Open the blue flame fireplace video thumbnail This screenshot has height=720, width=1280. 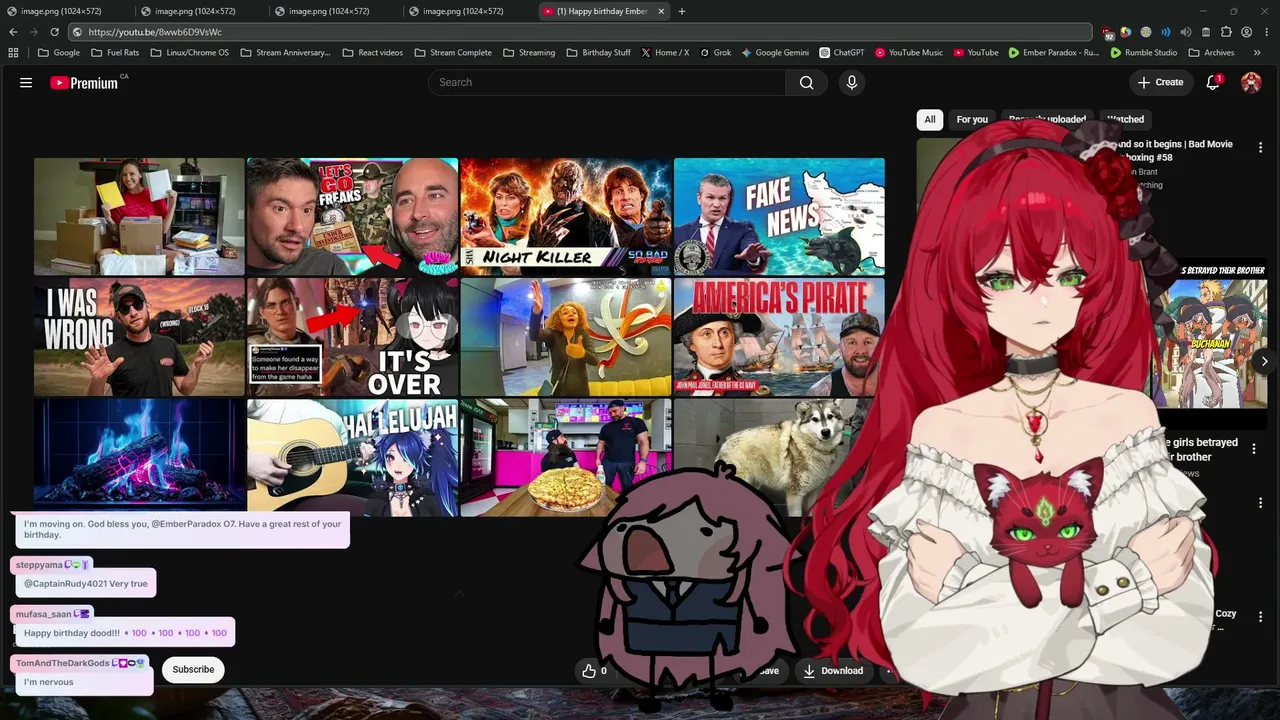point(139,454)
